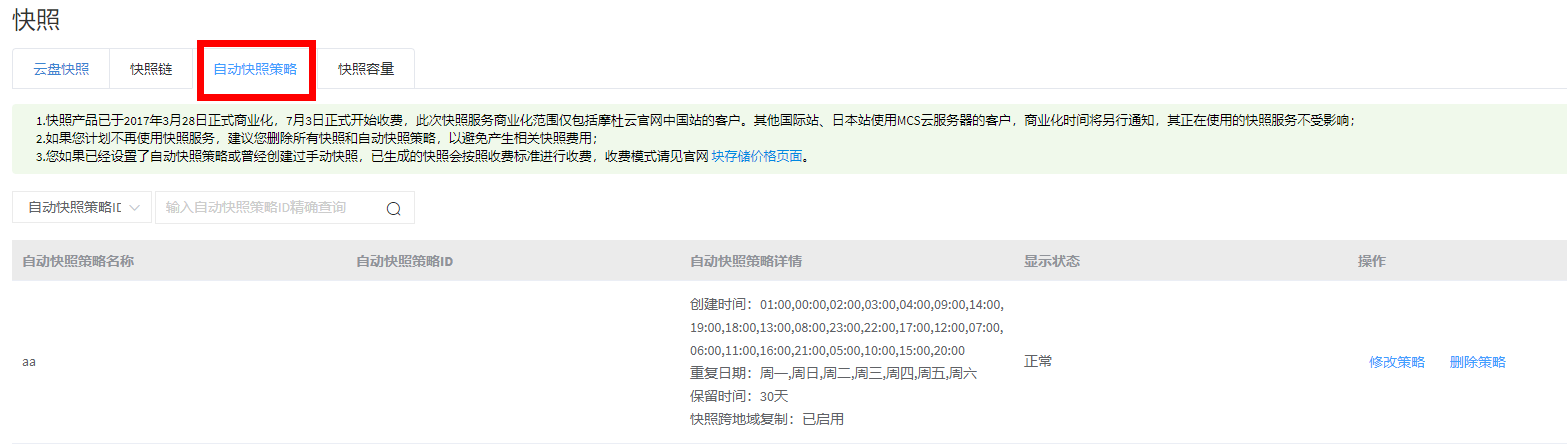
Task: Click the 保留时间 30天 detail text
Action: coord(739,396)
